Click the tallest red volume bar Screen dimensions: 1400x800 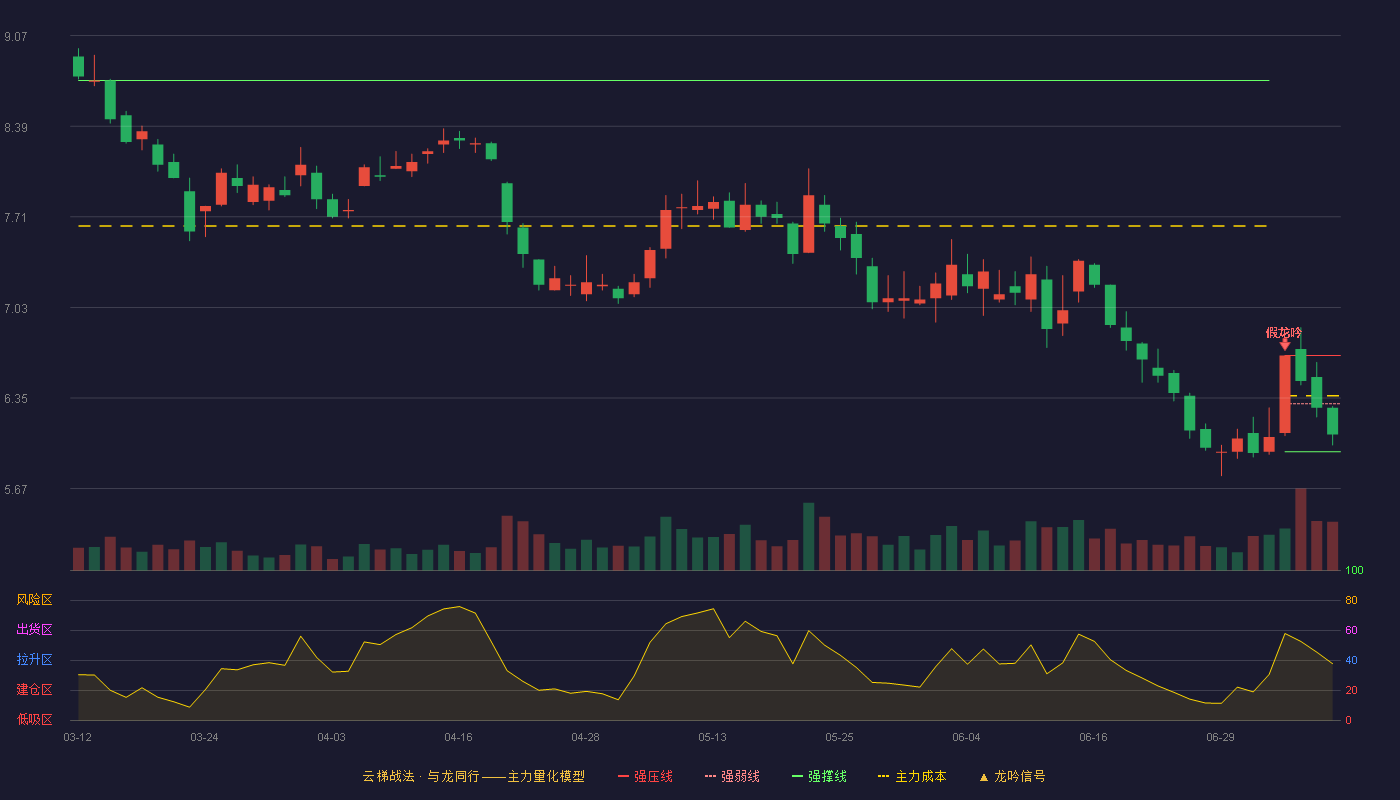(1300, 529)
